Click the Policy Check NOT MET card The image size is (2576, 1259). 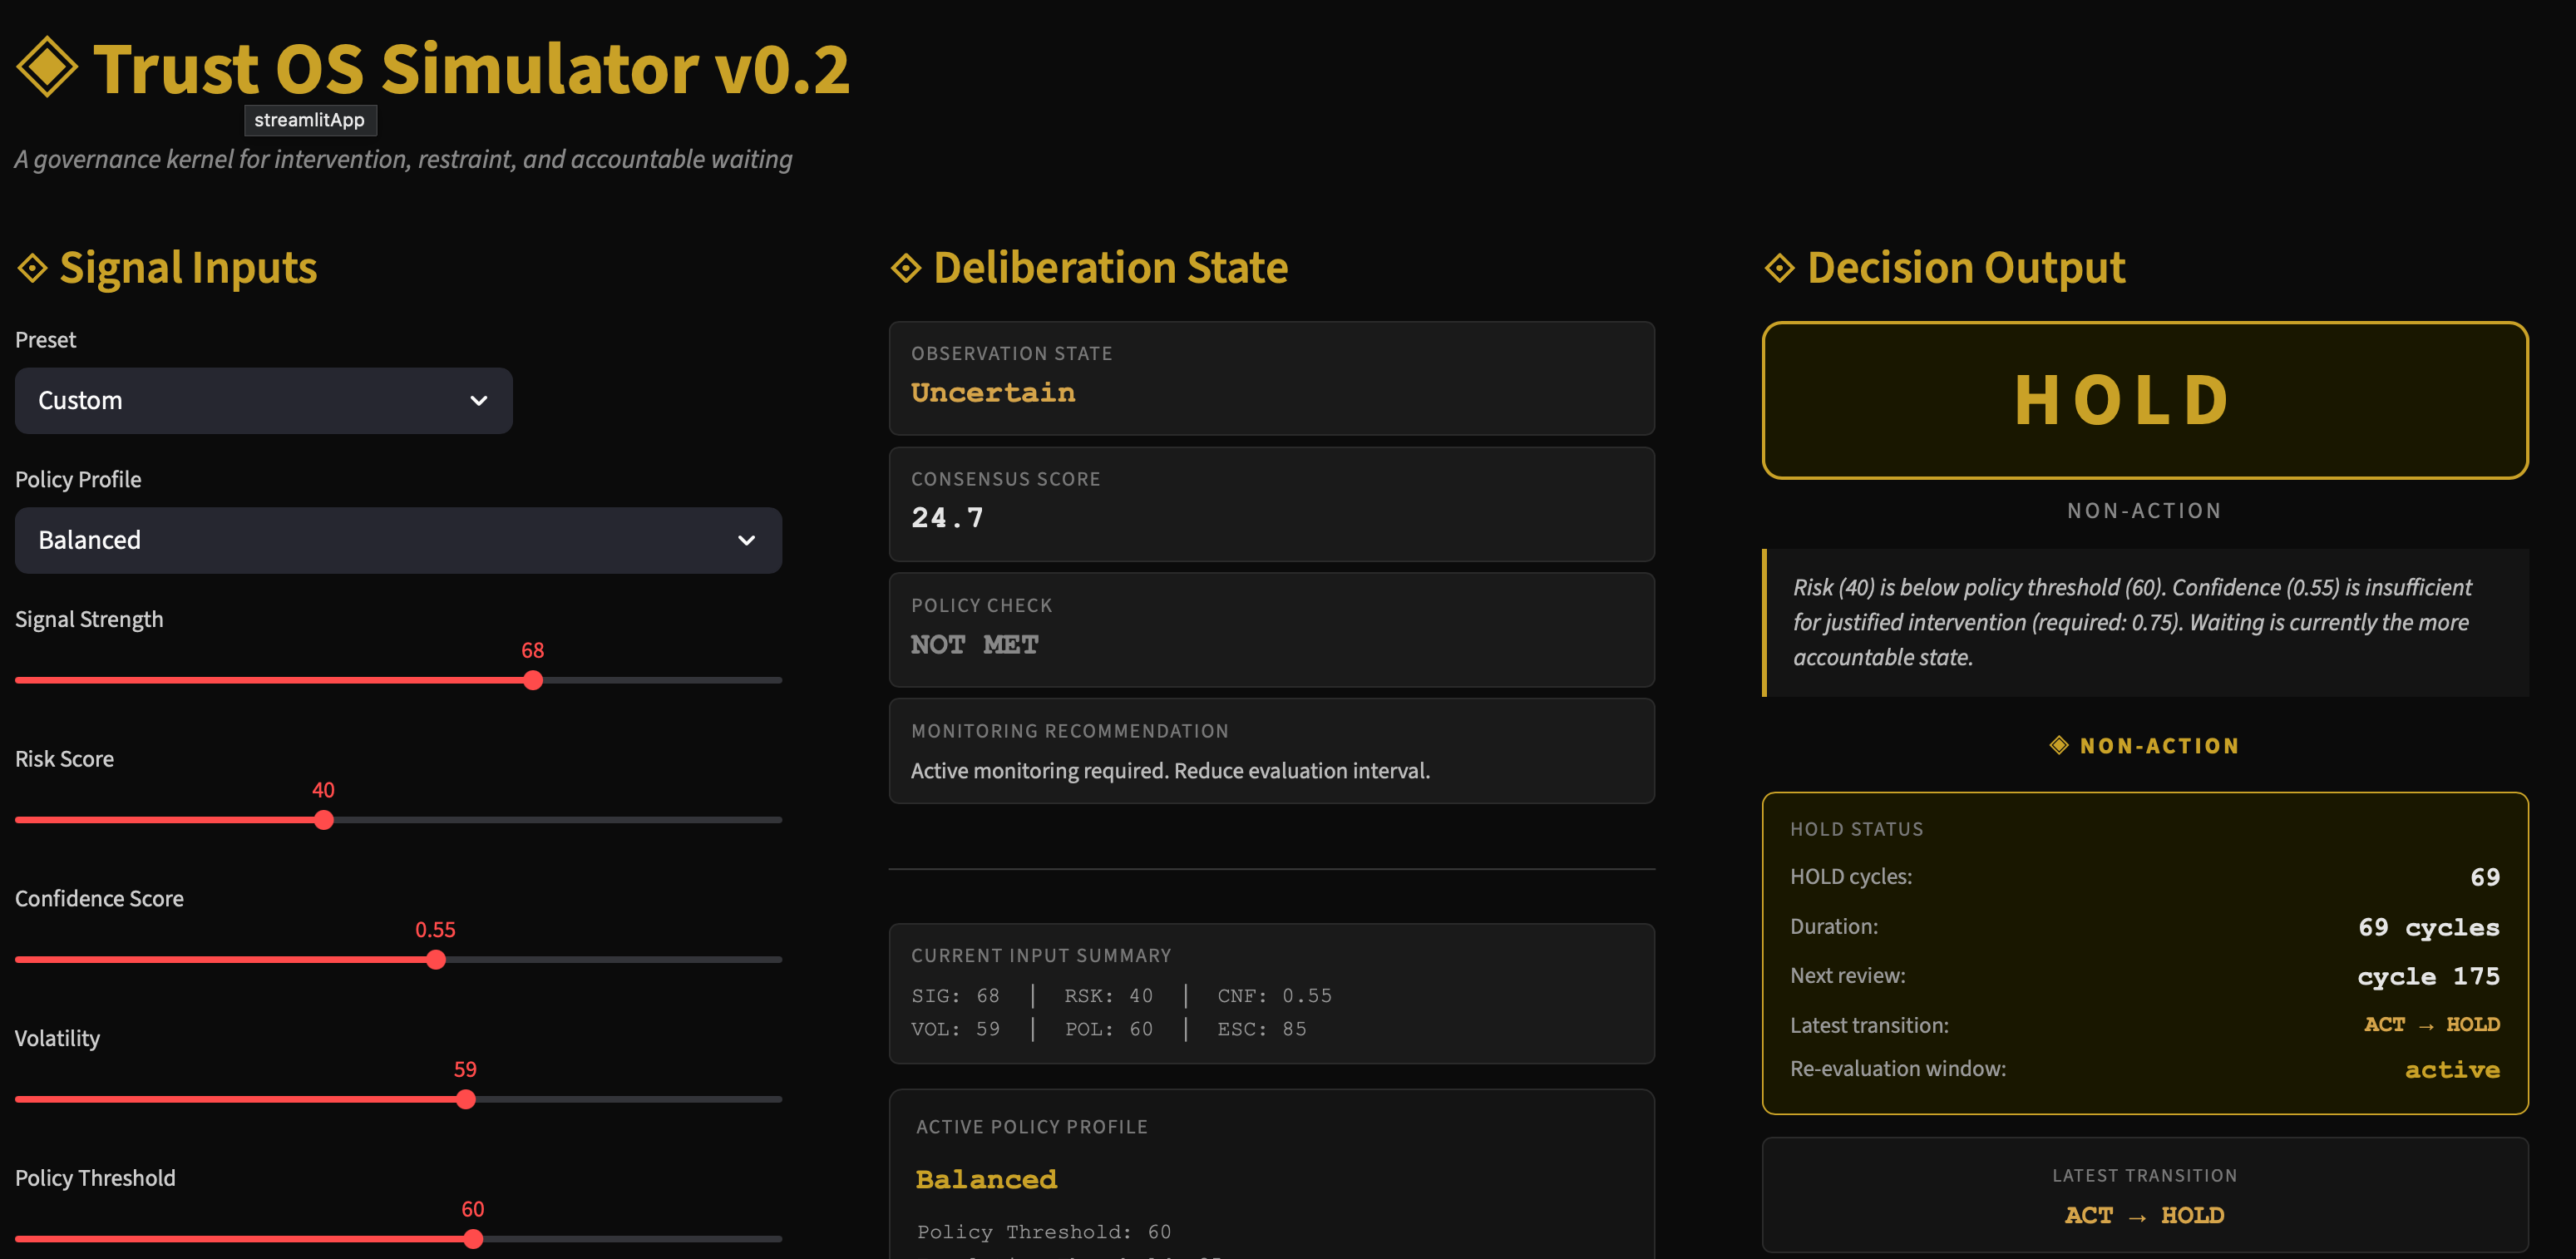pyautogui.click(x=1271, y=630)
